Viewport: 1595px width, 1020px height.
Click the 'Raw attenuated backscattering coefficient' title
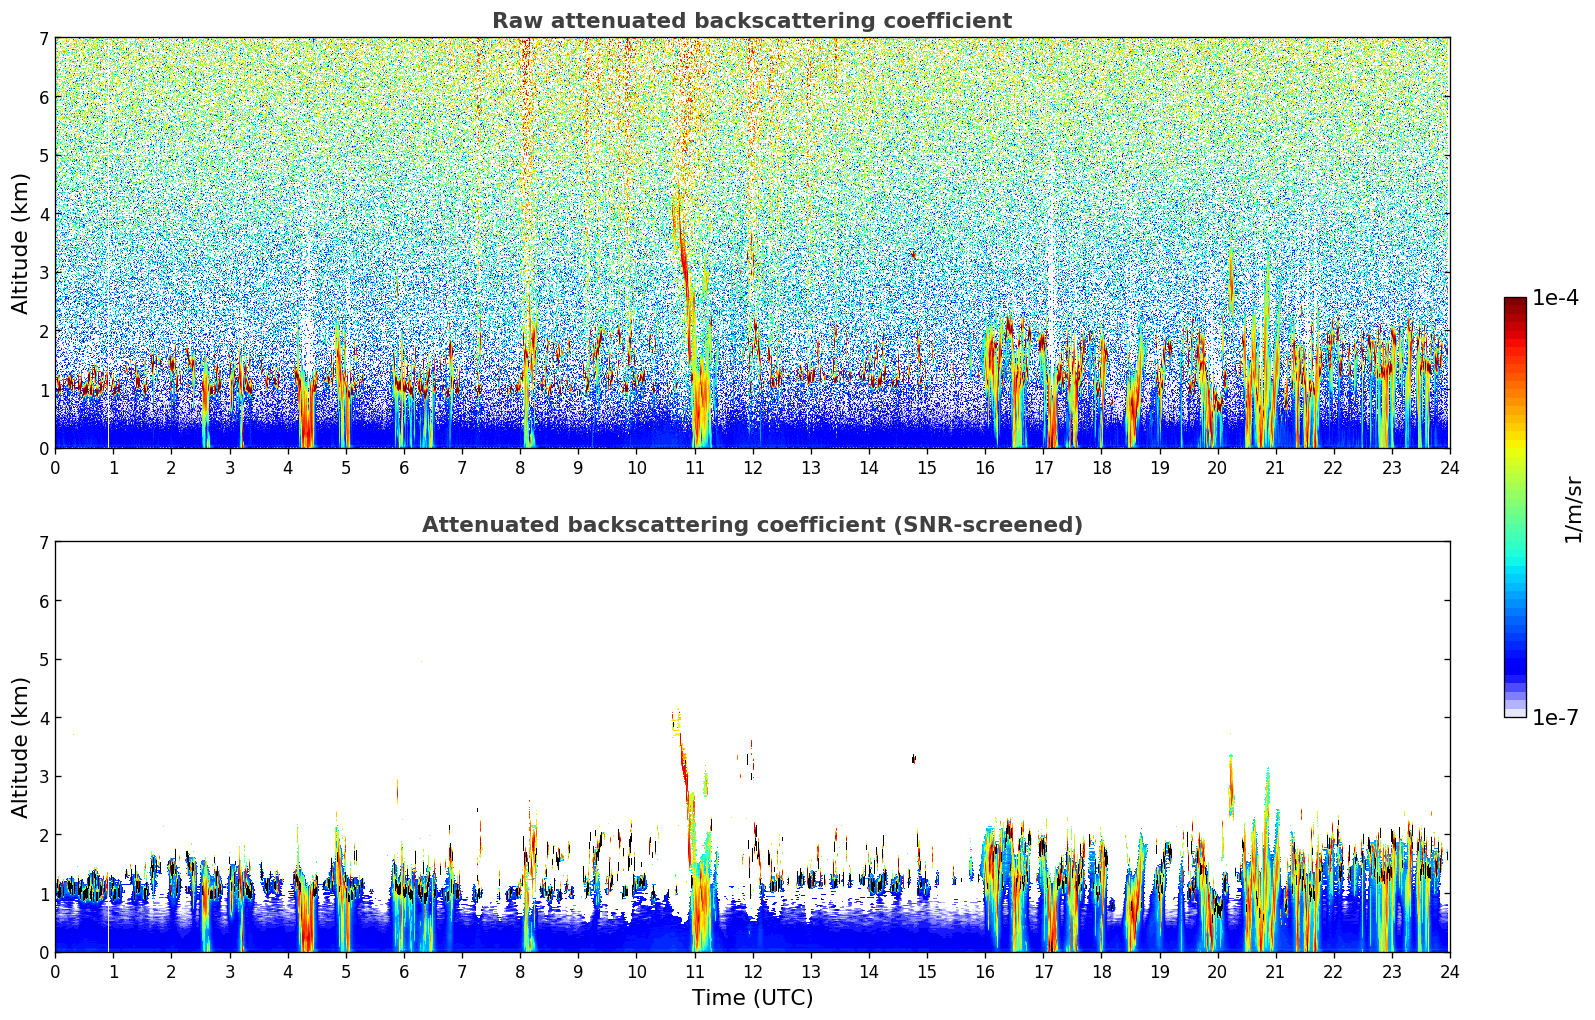pos(751,21)
